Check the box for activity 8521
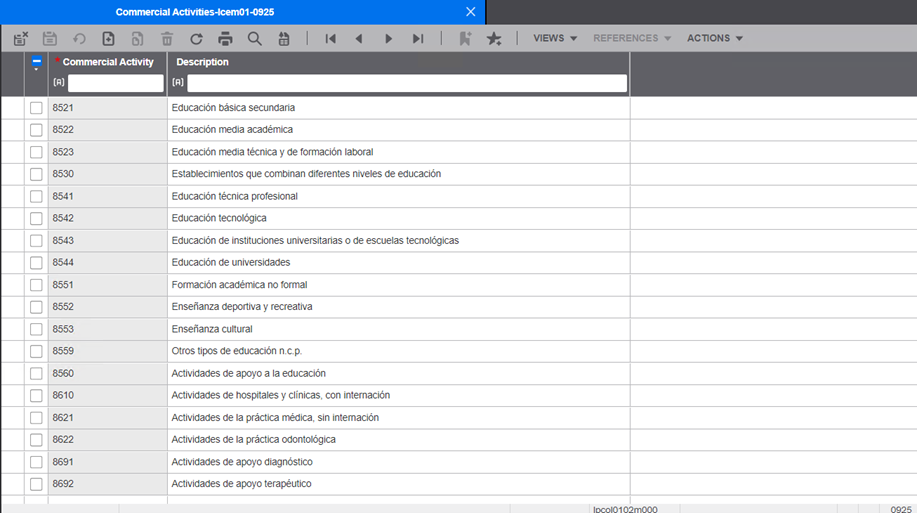The height and width of the screenshot is (513, 917). [x=36, y=108]
